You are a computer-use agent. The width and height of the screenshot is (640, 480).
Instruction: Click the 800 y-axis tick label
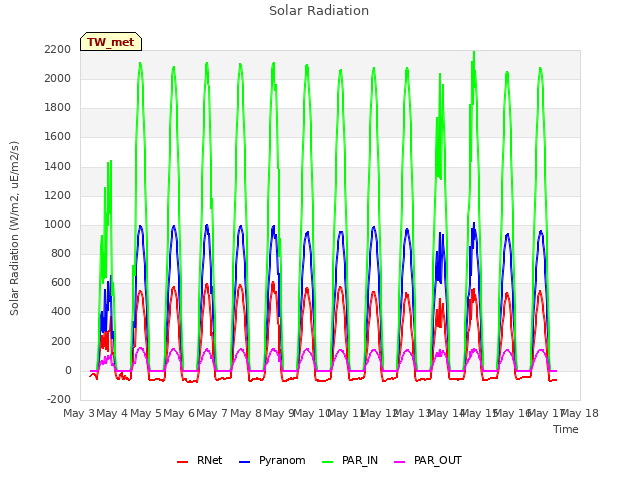[61, 253]
